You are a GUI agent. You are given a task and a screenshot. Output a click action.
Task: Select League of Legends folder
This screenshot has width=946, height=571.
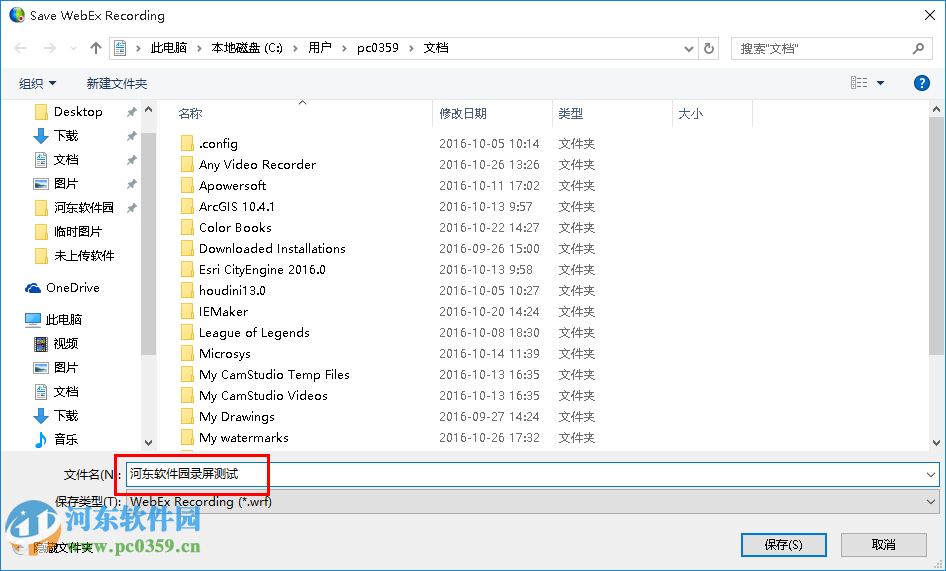[254, 333]
